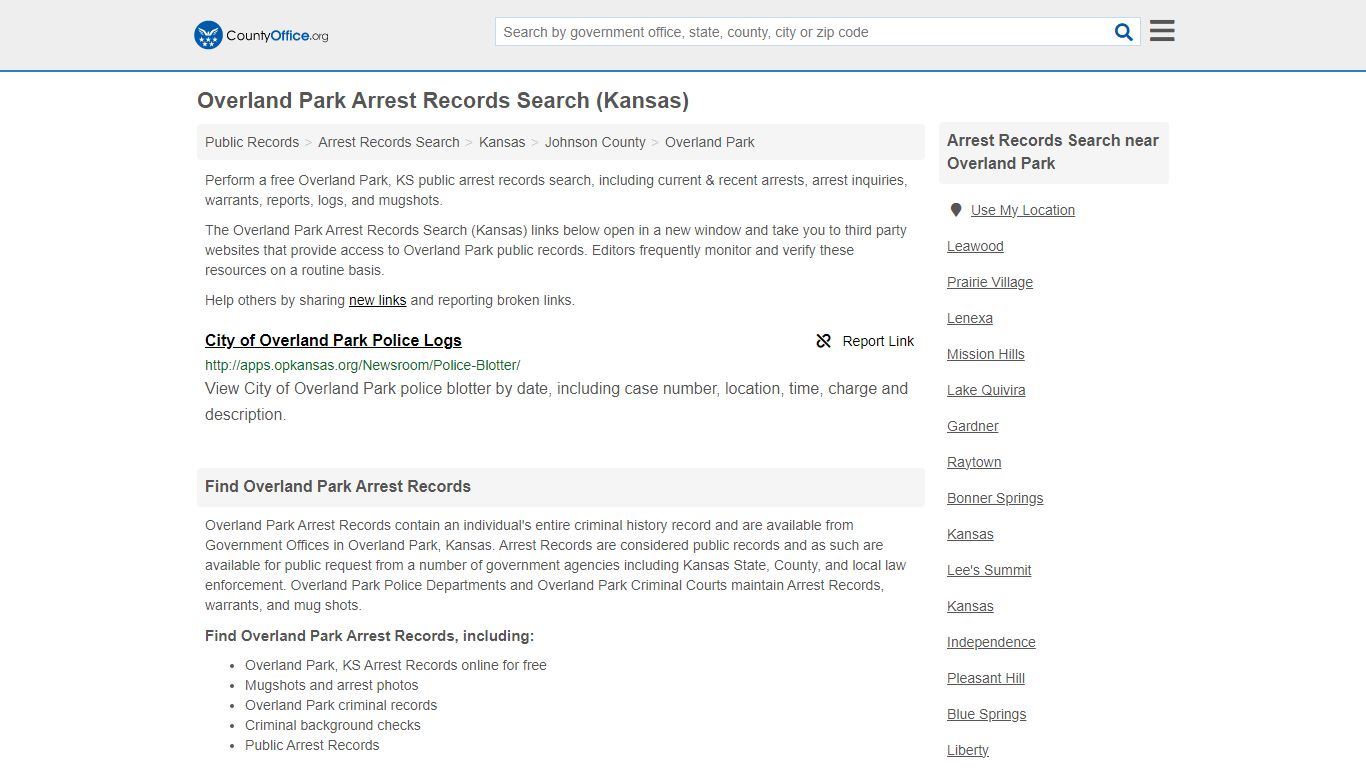Click Use My Location
This screenshot has width=1366, height=768.
point(1023,210)
